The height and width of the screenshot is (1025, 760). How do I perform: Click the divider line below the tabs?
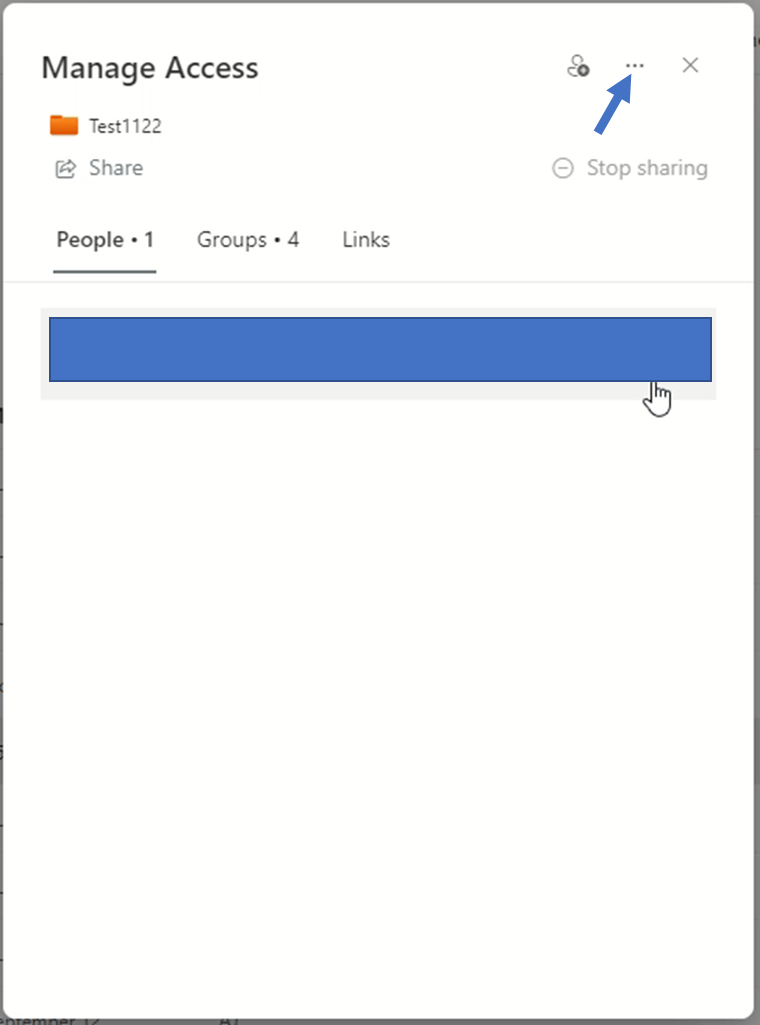(x=379, y=282)
